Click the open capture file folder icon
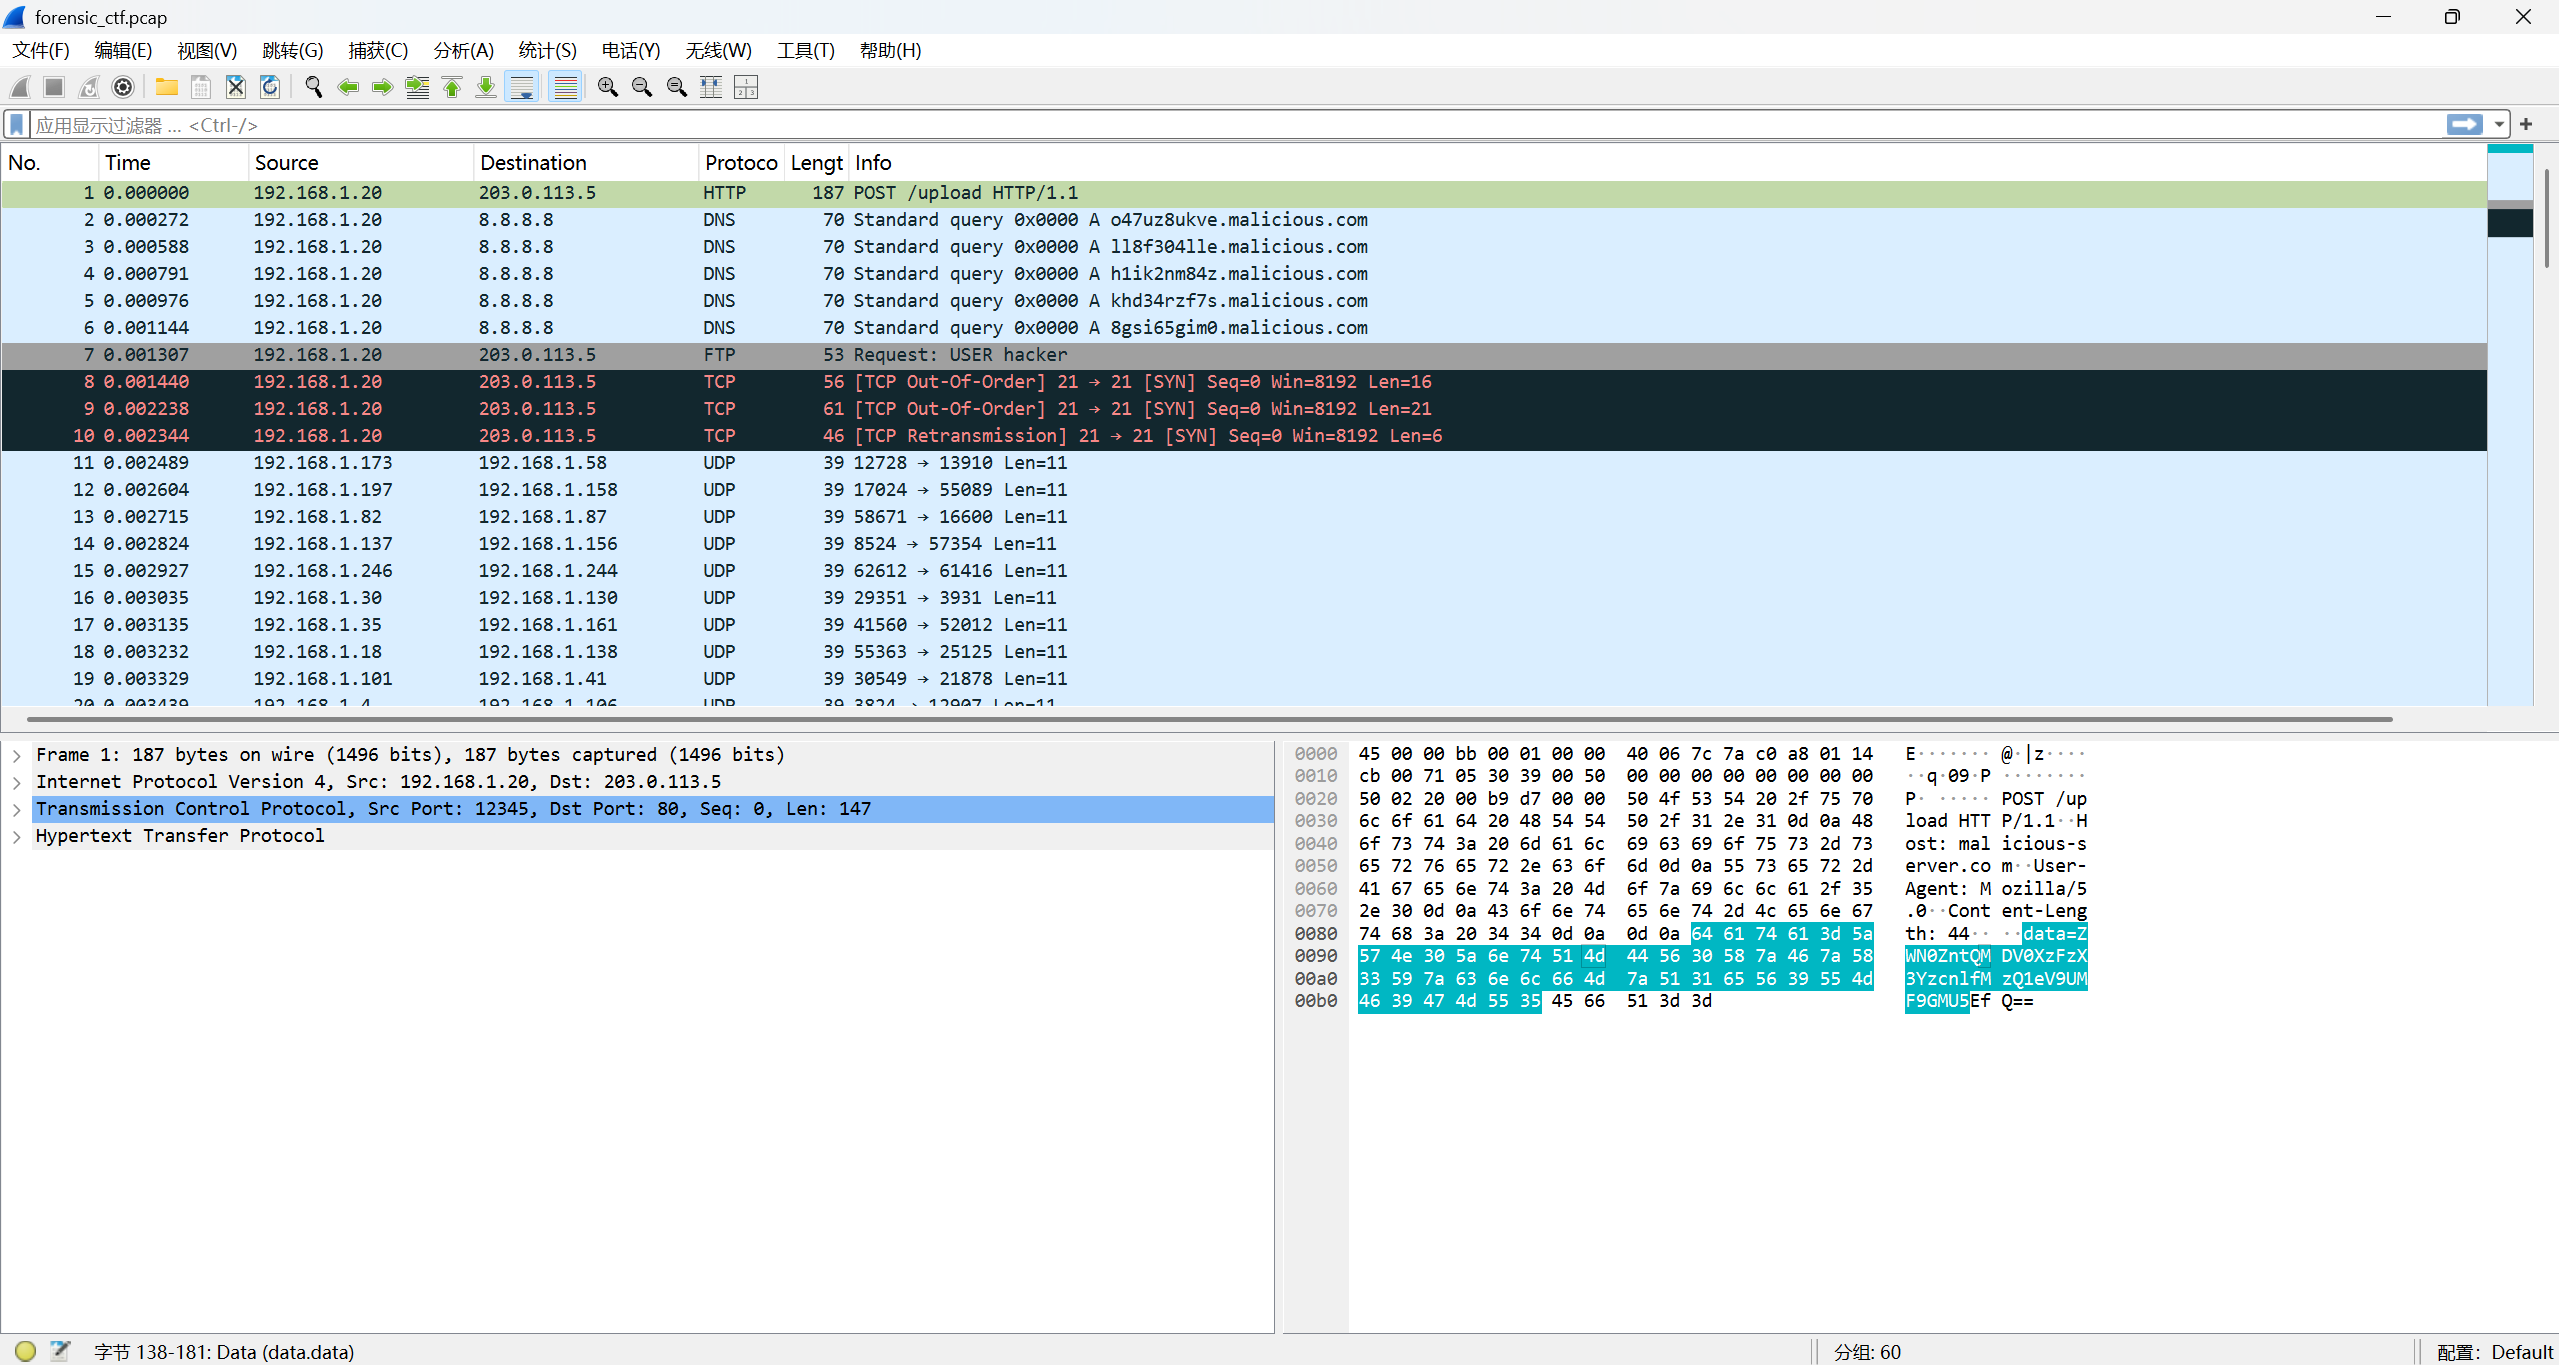 pyautogui.click(x=166, y=88)
